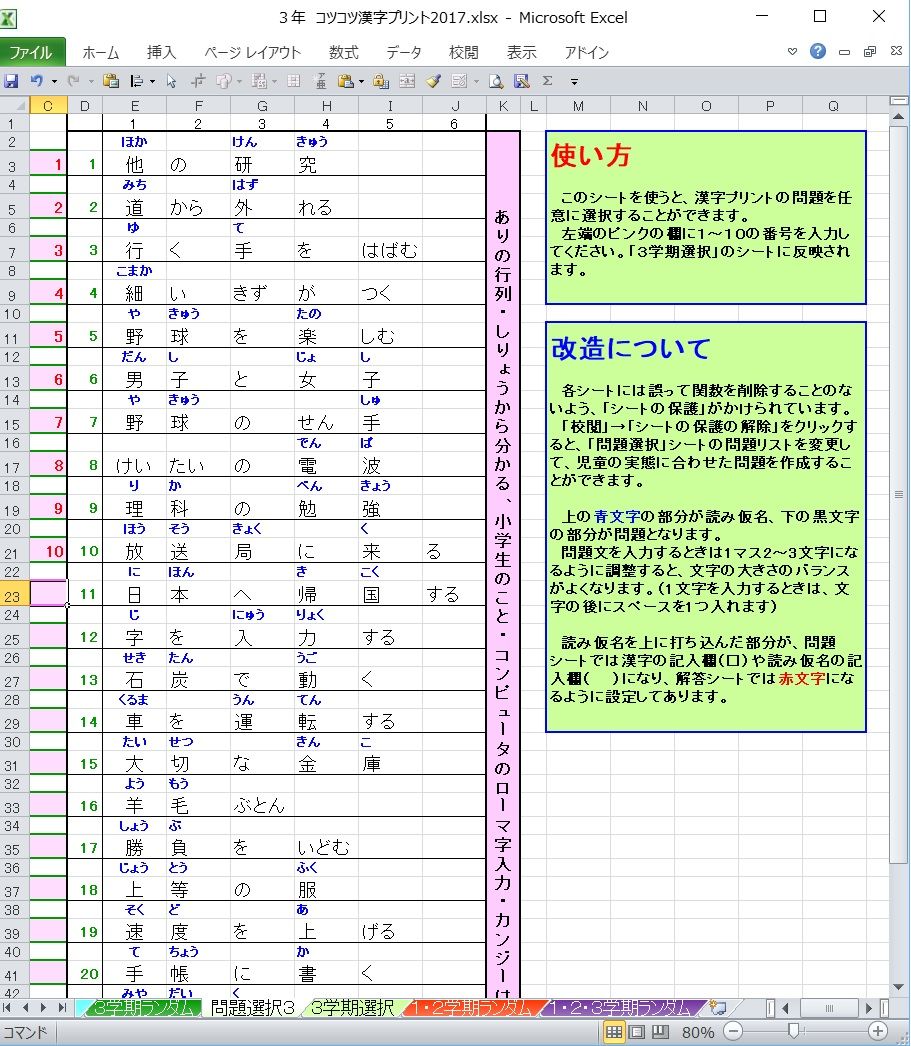Click the AutoSum sigma icon
Viewport: 911px width, 1046px height.
(548, 81)
